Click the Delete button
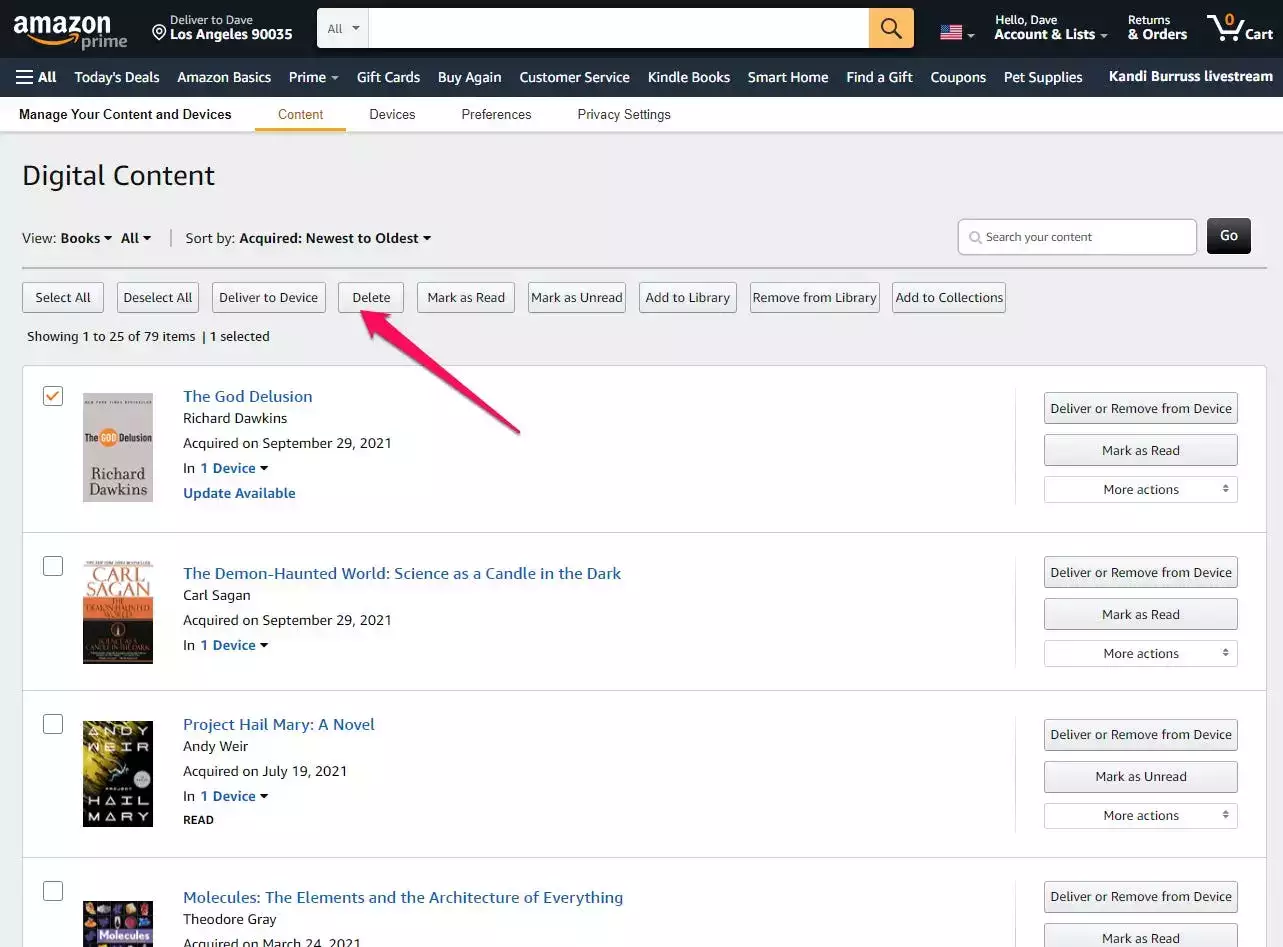1283x947 pixels. (371, 297)
